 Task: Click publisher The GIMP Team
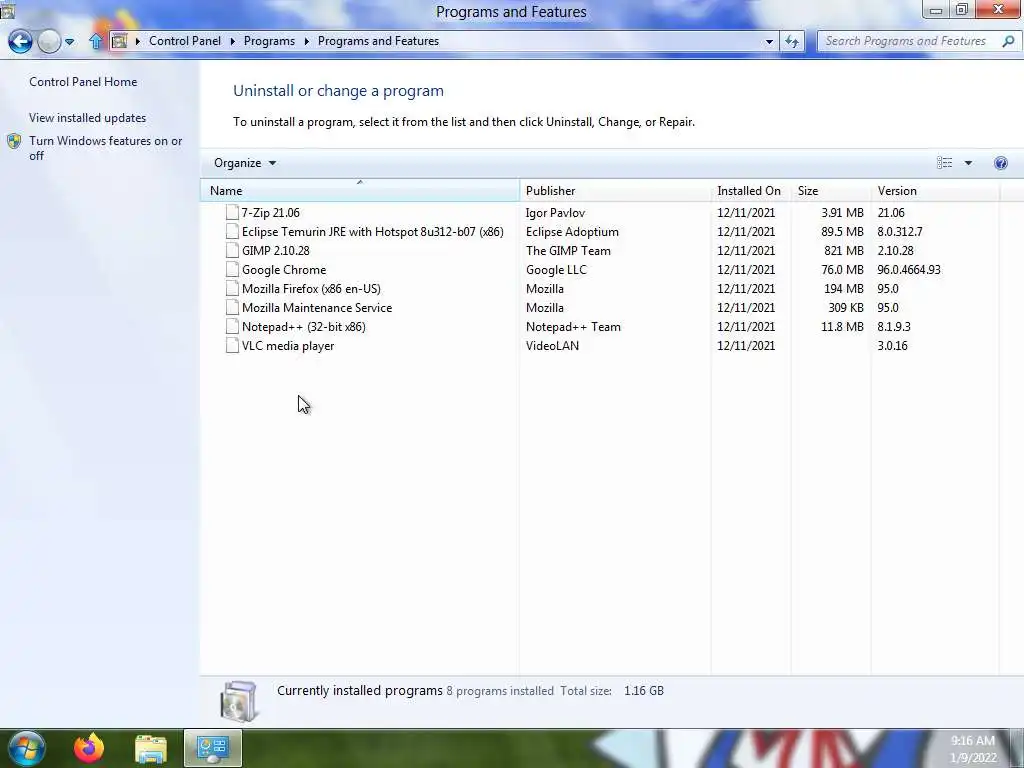568,250
